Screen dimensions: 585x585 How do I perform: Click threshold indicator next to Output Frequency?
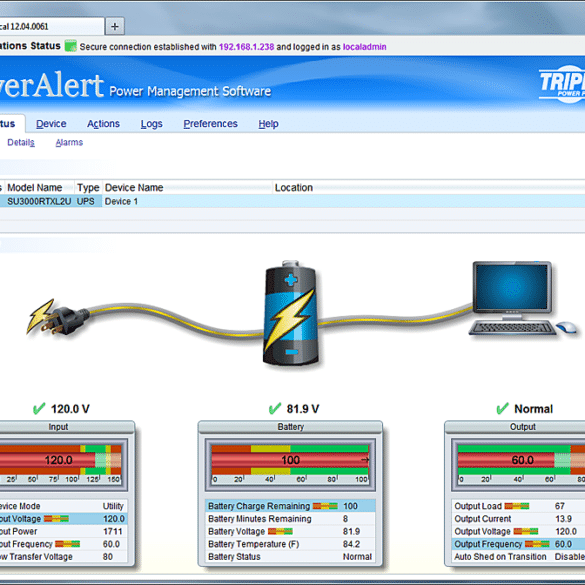click(x=537, y=544)
